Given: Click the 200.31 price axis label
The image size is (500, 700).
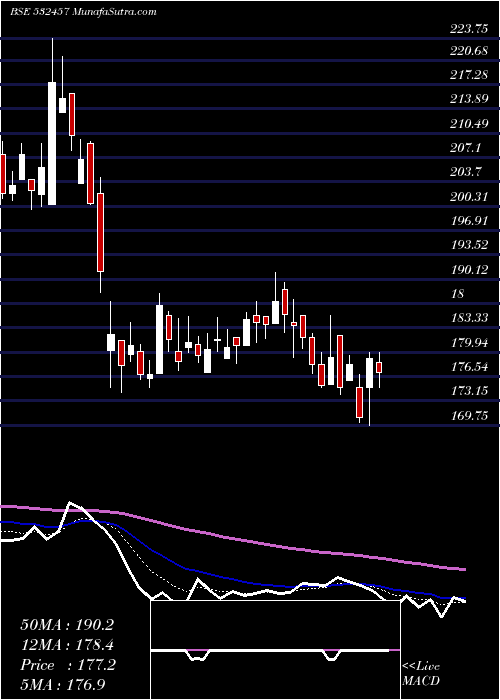Looking at the screenshot, I should click(x=468, y=196).
